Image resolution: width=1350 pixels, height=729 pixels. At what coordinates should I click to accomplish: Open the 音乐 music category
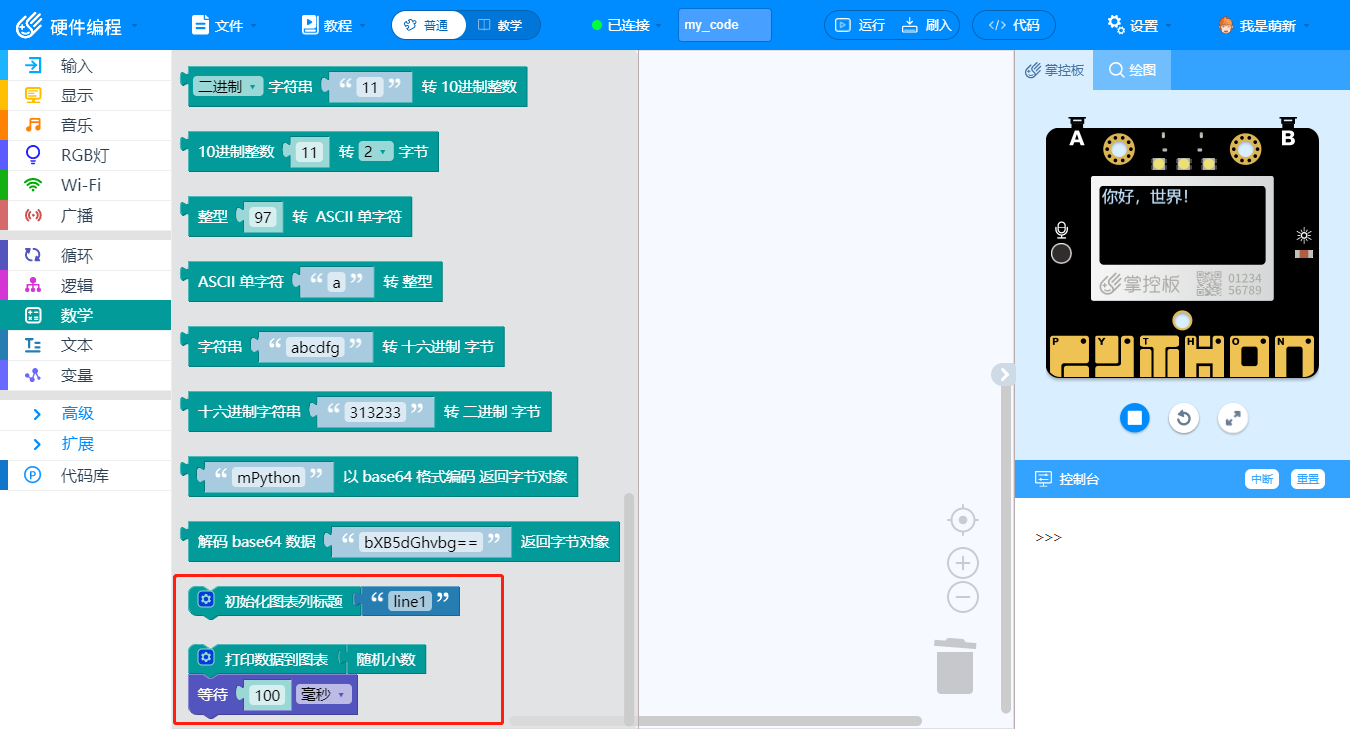point(85,126)
